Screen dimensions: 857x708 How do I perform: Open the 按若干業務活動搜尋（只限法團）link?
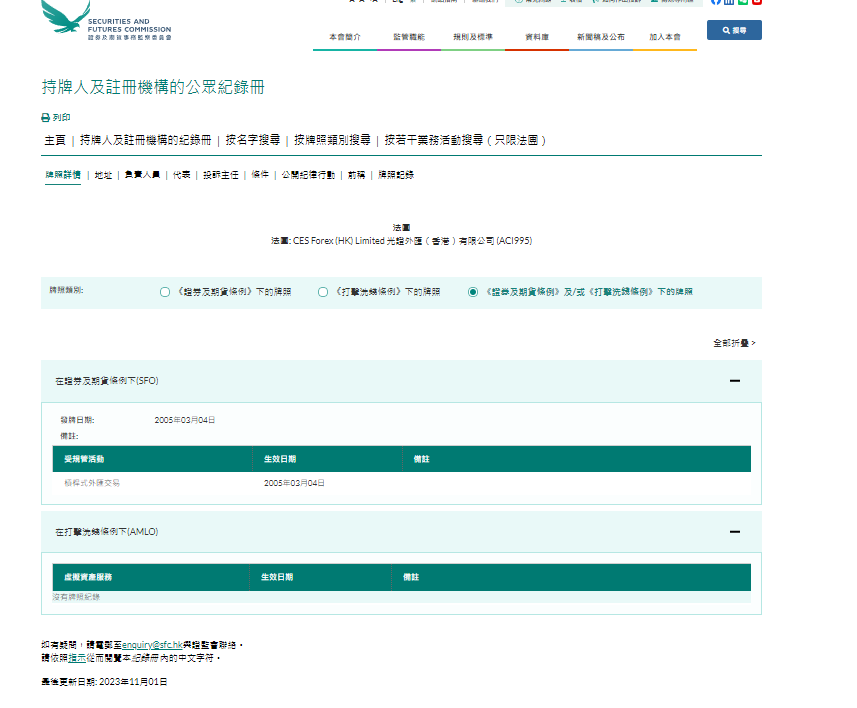click(x=465, y=141)
